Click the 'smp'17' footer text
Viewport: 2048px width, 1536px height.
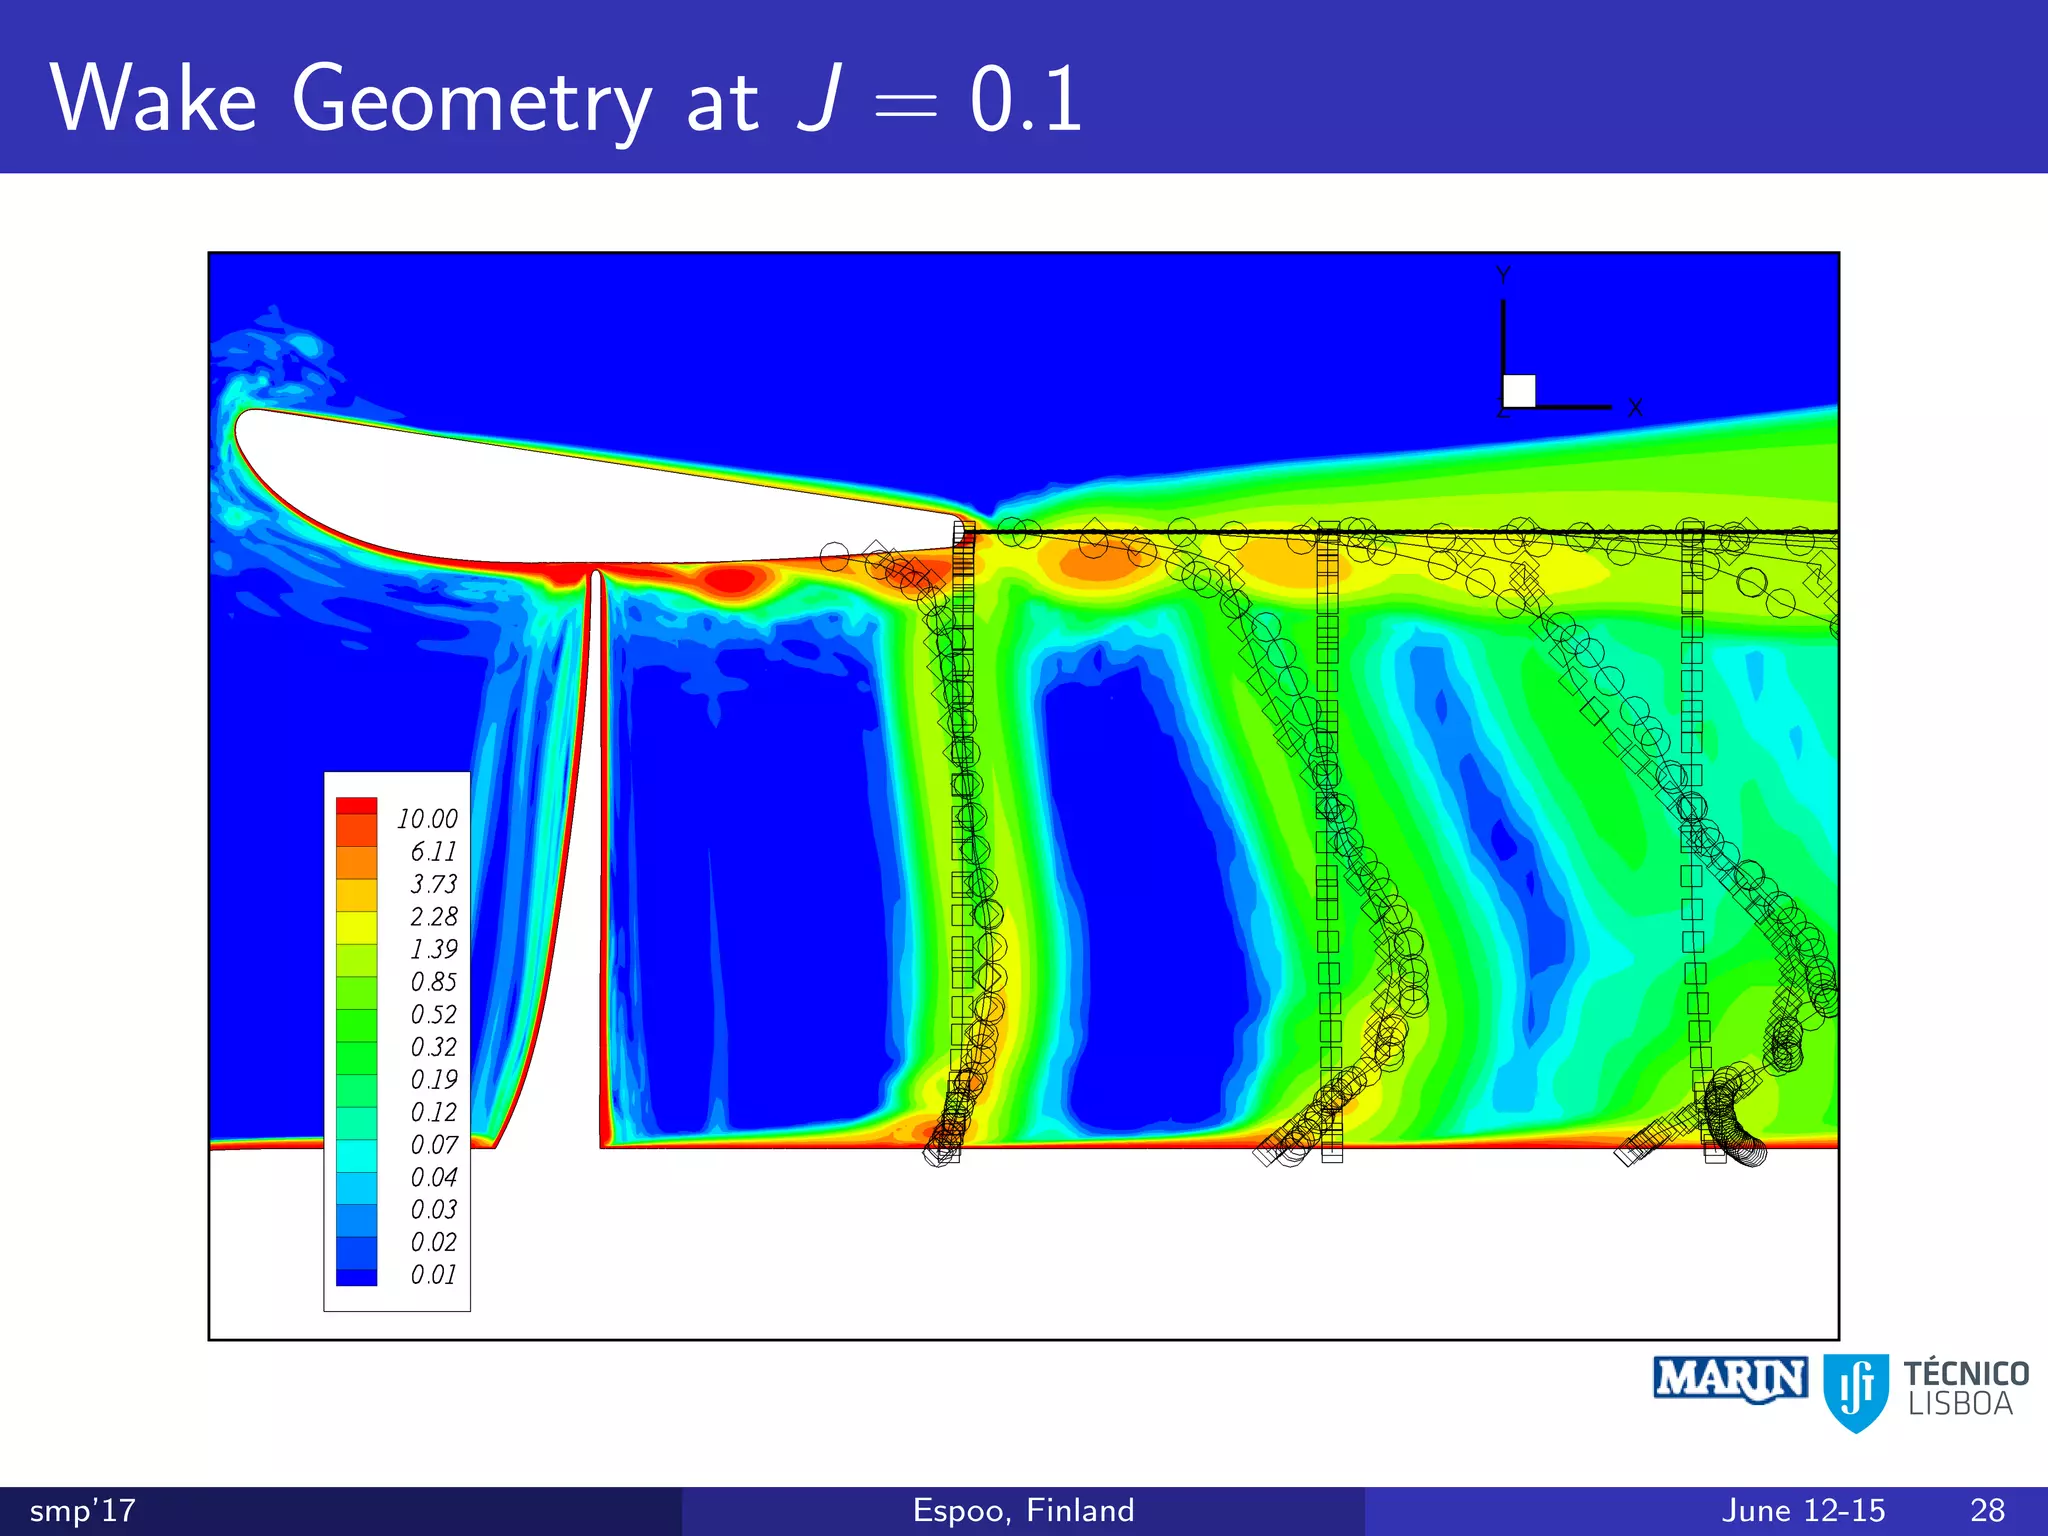[83, 1510]
